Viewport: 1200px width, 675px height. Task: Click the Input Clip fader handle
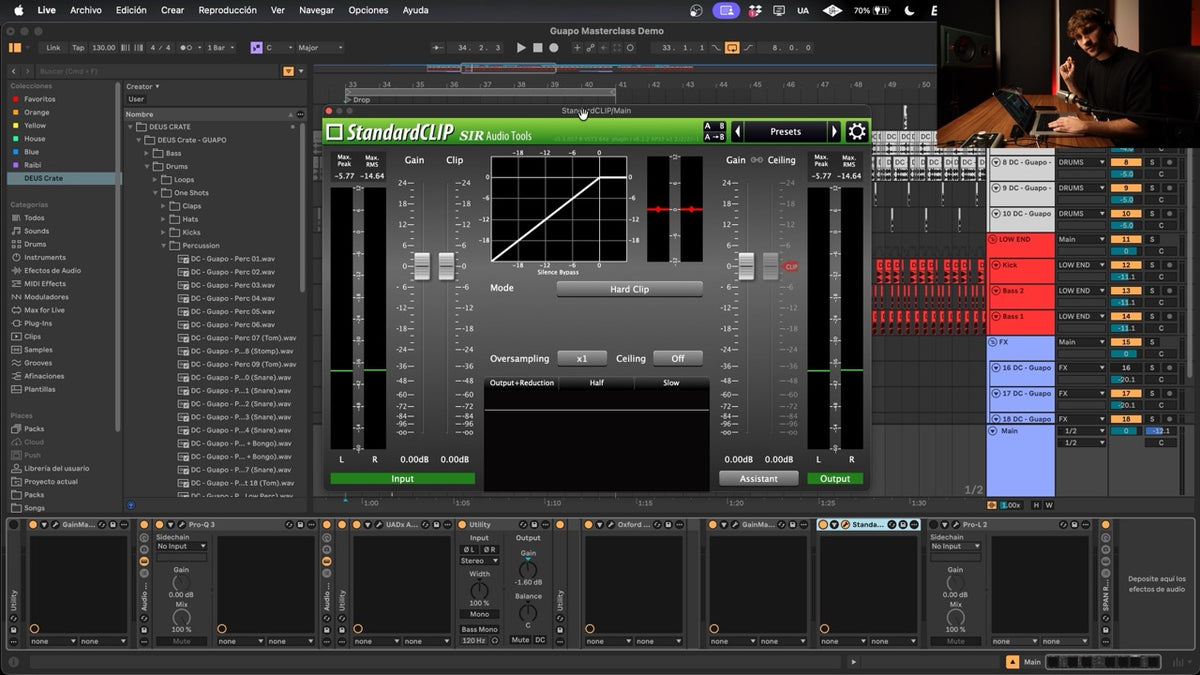click(x=447, y=266)
